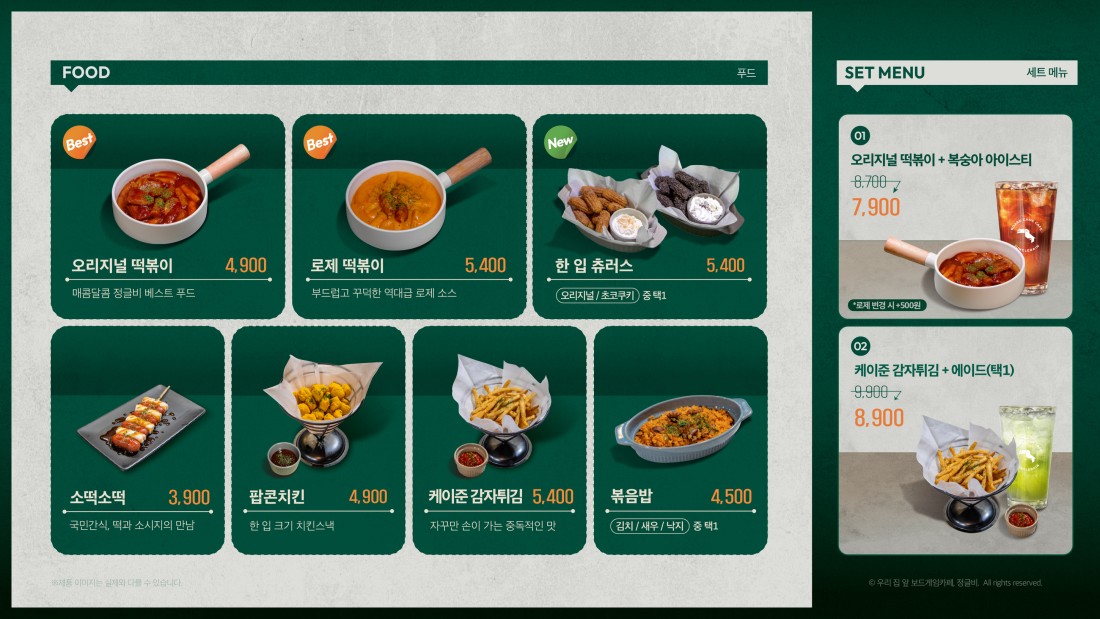This screenshot has height=619, width=1100.
Task: Click the 4,900 price of 오리지널 떡볶이
Action: [x=246, y=265]
